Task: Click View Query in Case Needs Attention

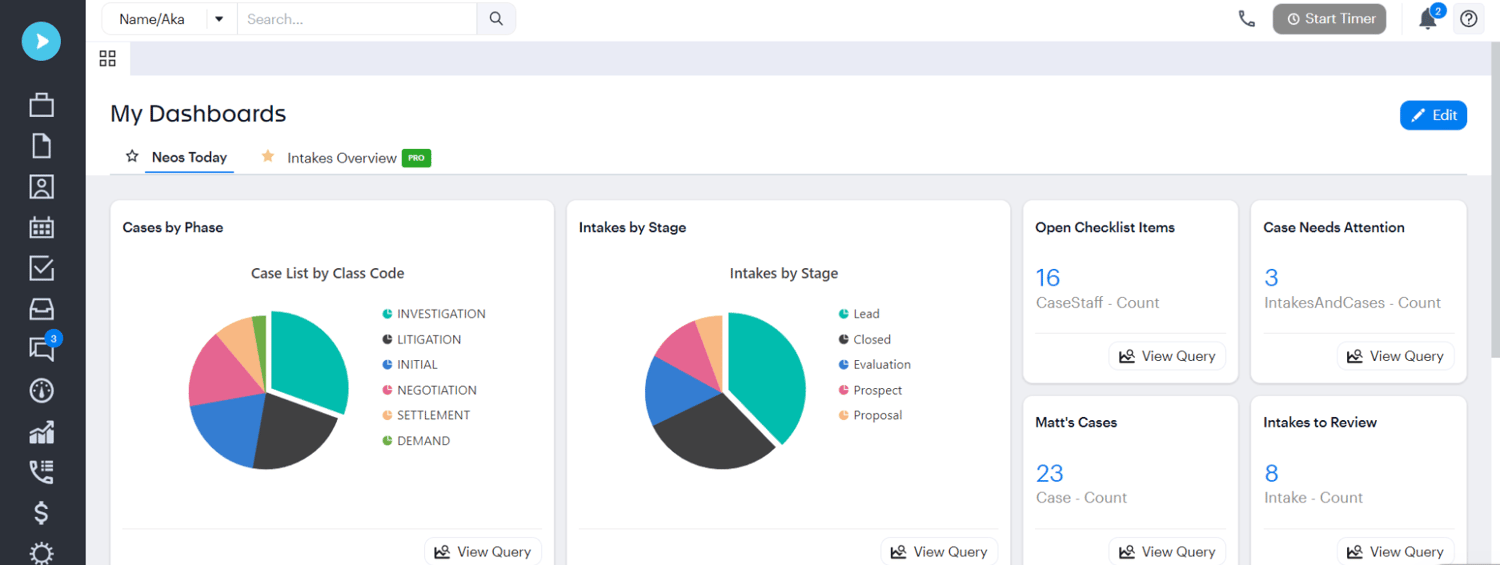Action: pos(1395,356)
